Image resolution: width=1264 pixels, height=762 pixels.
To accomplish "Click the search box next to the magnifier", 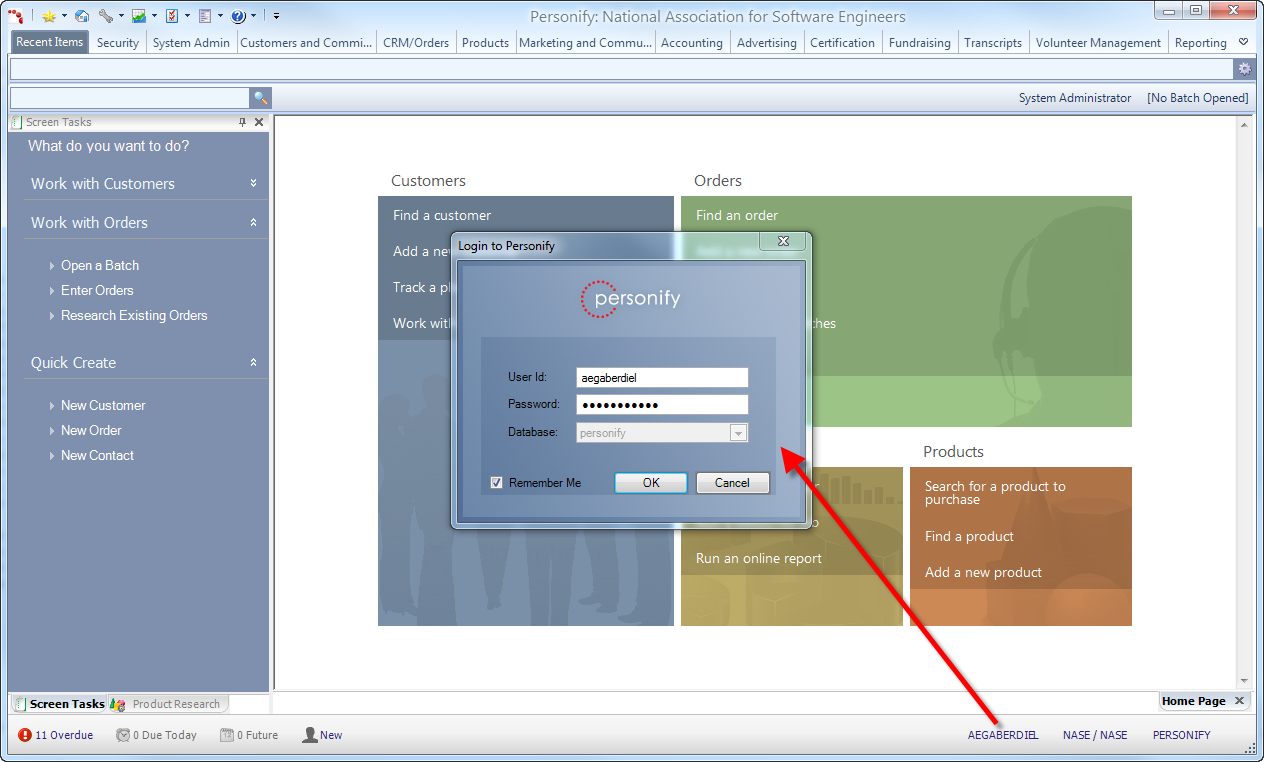I will [x=129, y=98].
